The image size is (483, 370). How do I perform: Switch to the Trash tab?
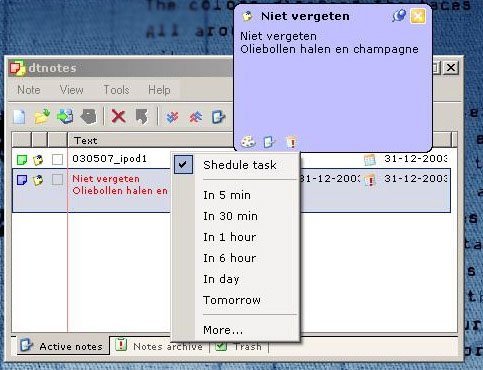(x=239, y=346)
